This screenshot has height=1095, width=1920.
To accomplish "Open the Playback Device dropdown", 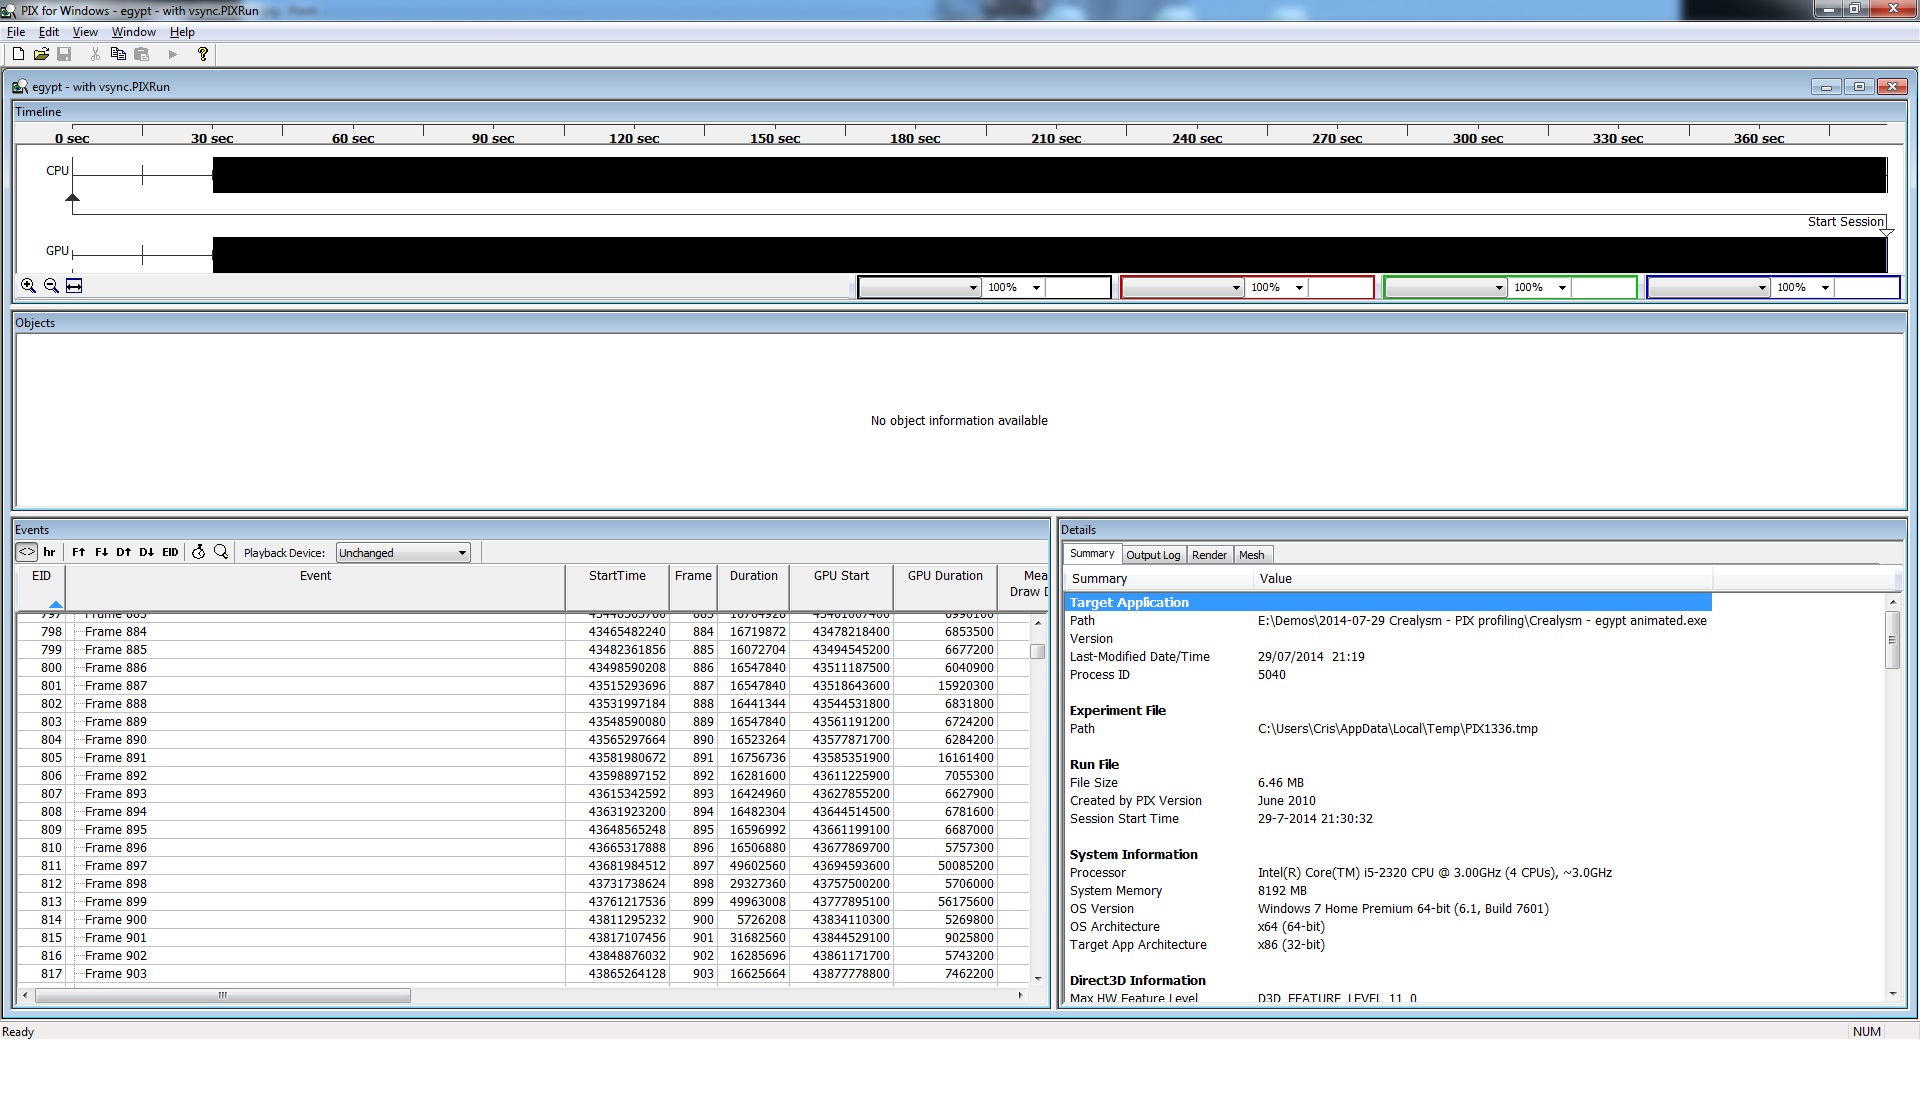I will click(403, 553).
